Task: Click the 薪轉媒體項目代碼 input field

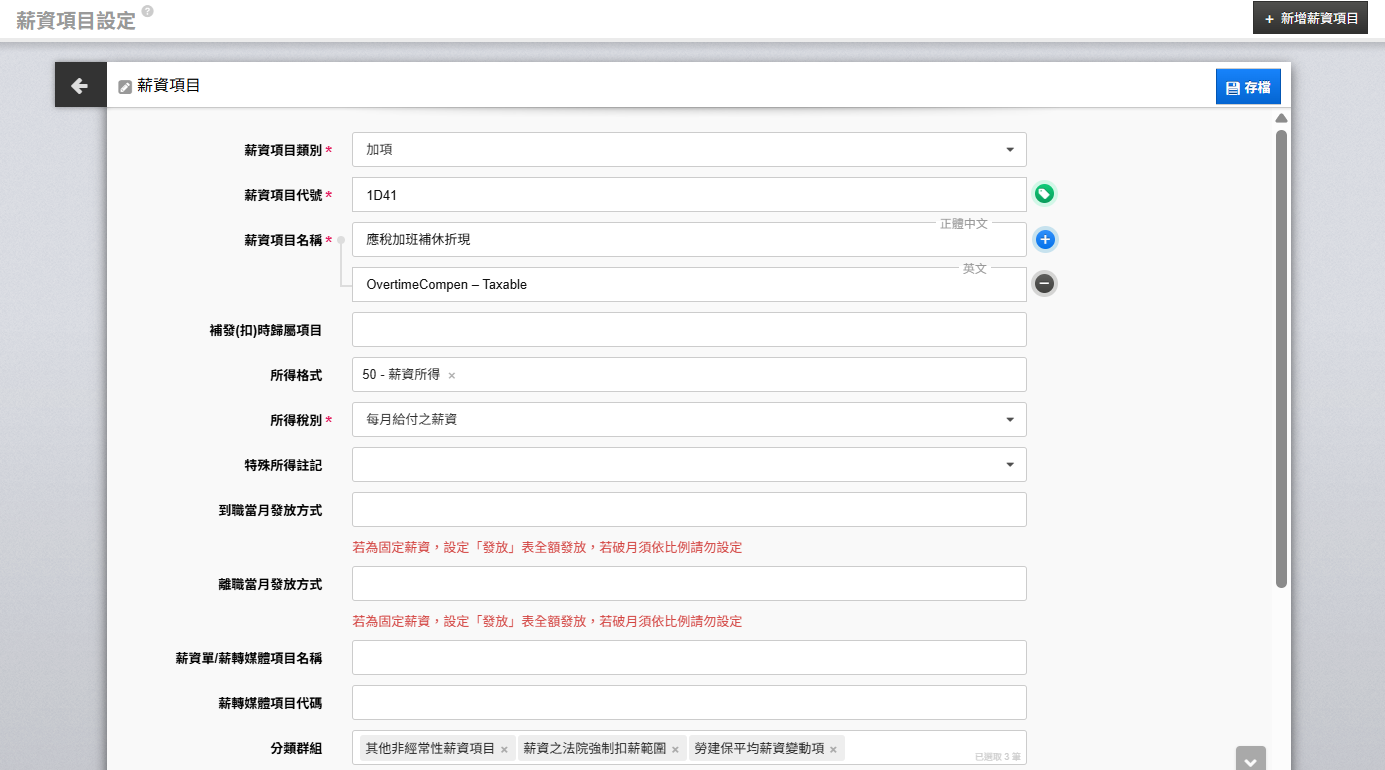Action: click(689, 703)
